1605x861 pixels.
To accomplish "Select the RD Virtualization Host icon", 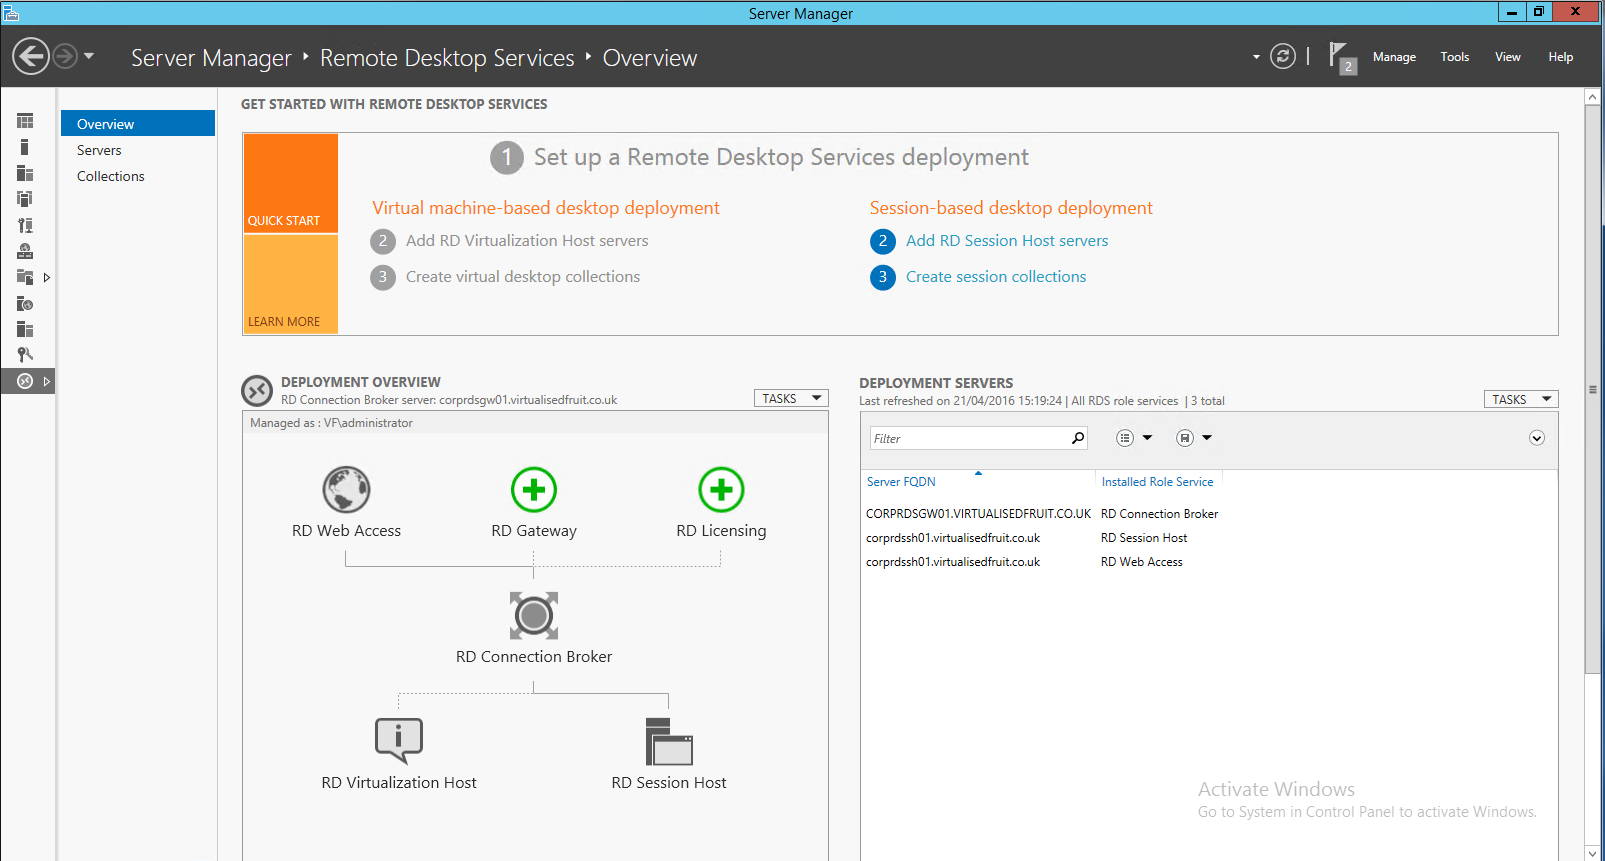I will (398, 741).
